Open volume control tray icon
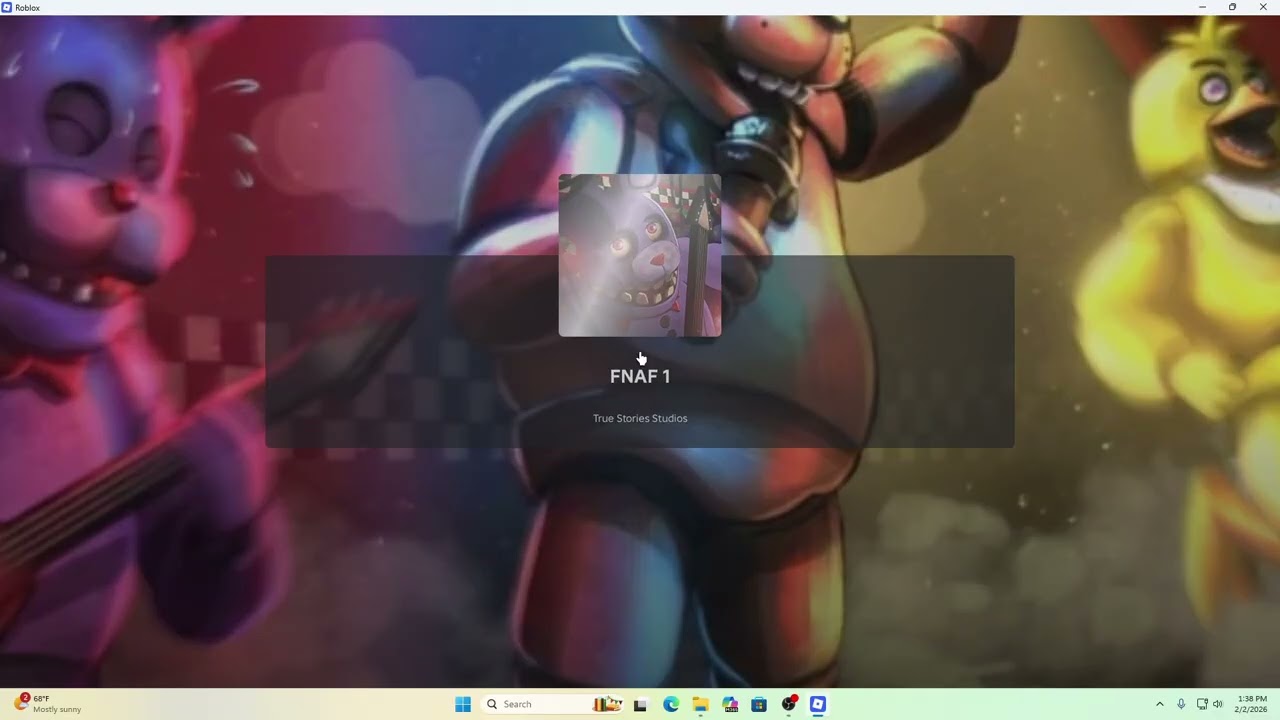 click(x=1218, y=704)
